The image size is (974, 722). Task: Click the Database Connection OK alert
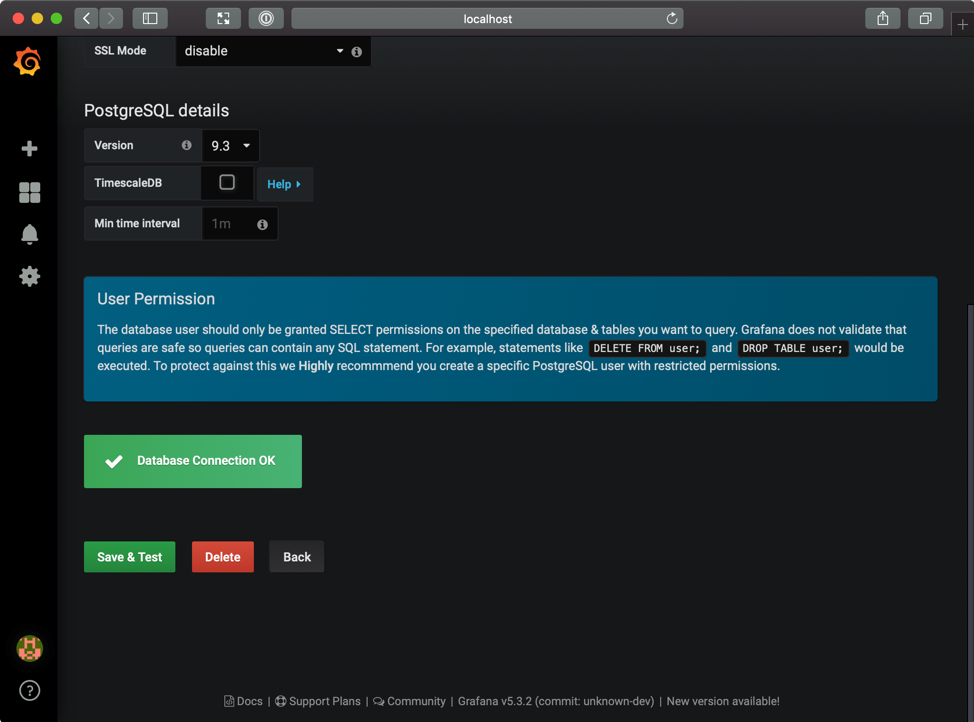click(x=193, y=461)
